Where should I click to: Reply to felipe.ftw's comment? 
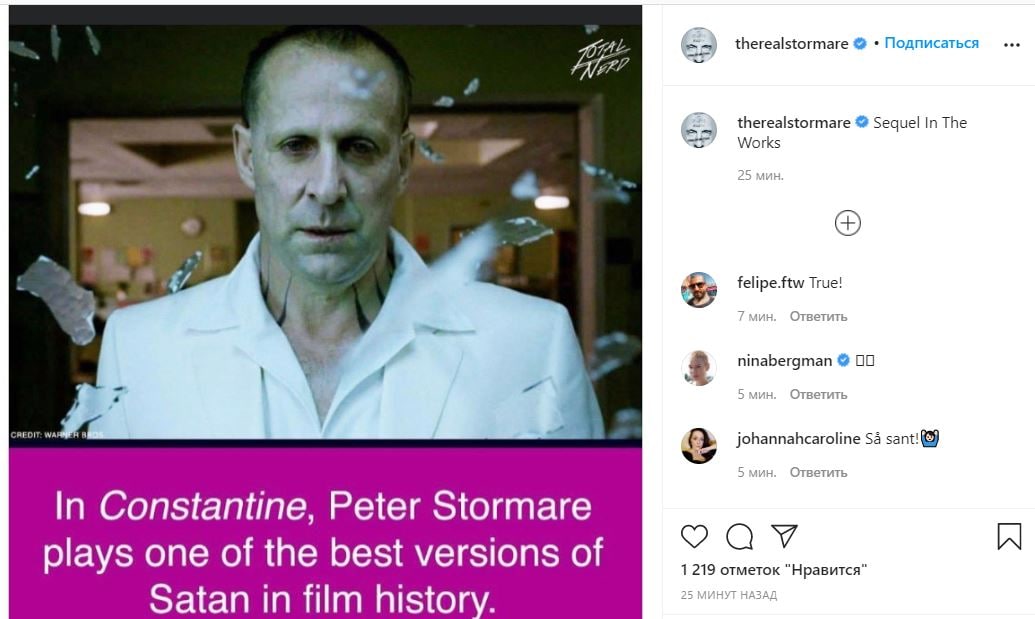(x=818, y=316)
